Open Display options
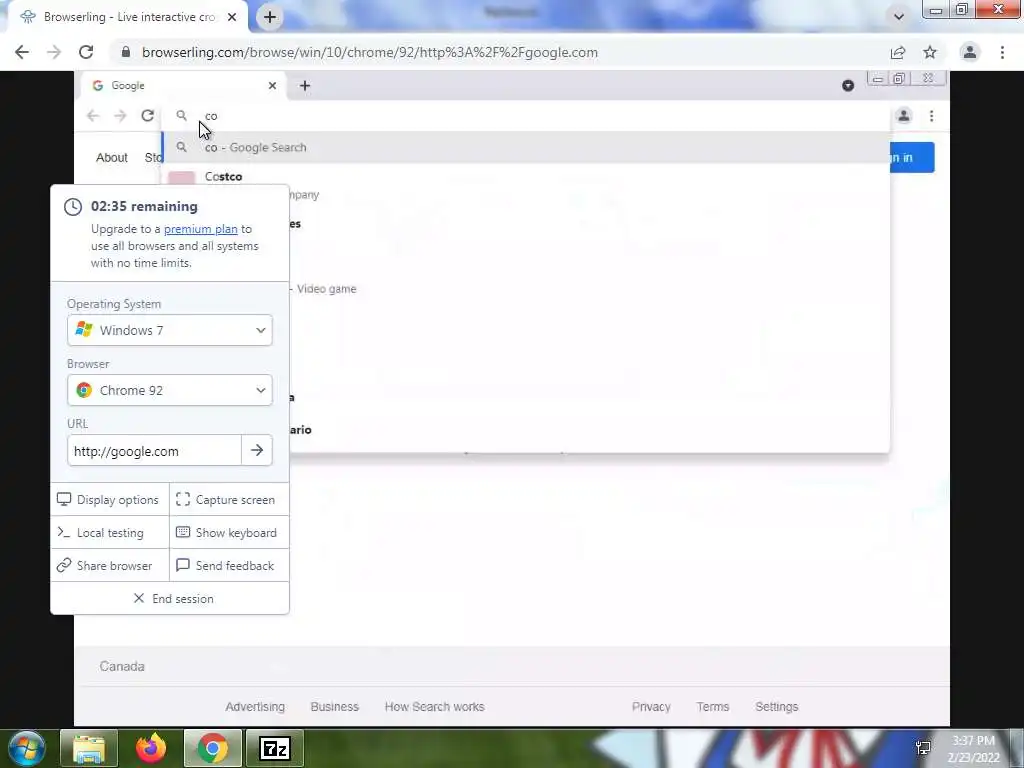The width and height of the screenshot is (1024, 768). [x=110, y=500]
